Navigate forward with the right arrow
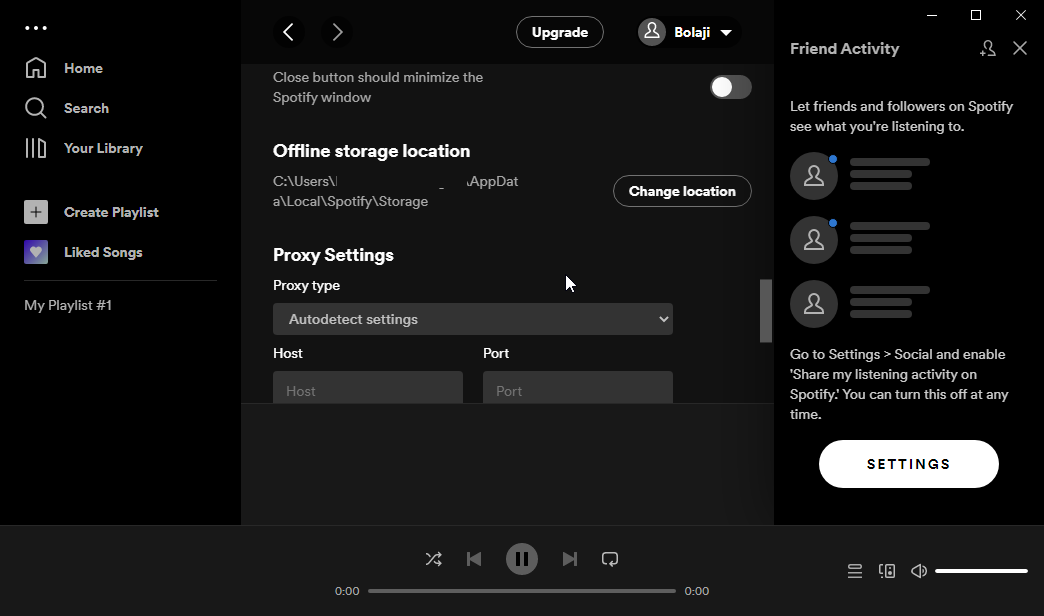Image resolution: width=1044 pixels, height=616 pixels. tap(337, 32)
